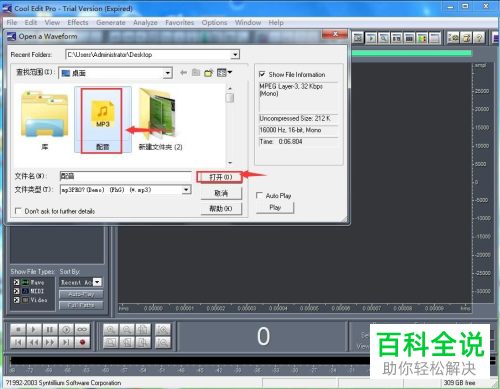
Task: Expand the 查找范围 桌面 dropdown
Action: [168, 73]
